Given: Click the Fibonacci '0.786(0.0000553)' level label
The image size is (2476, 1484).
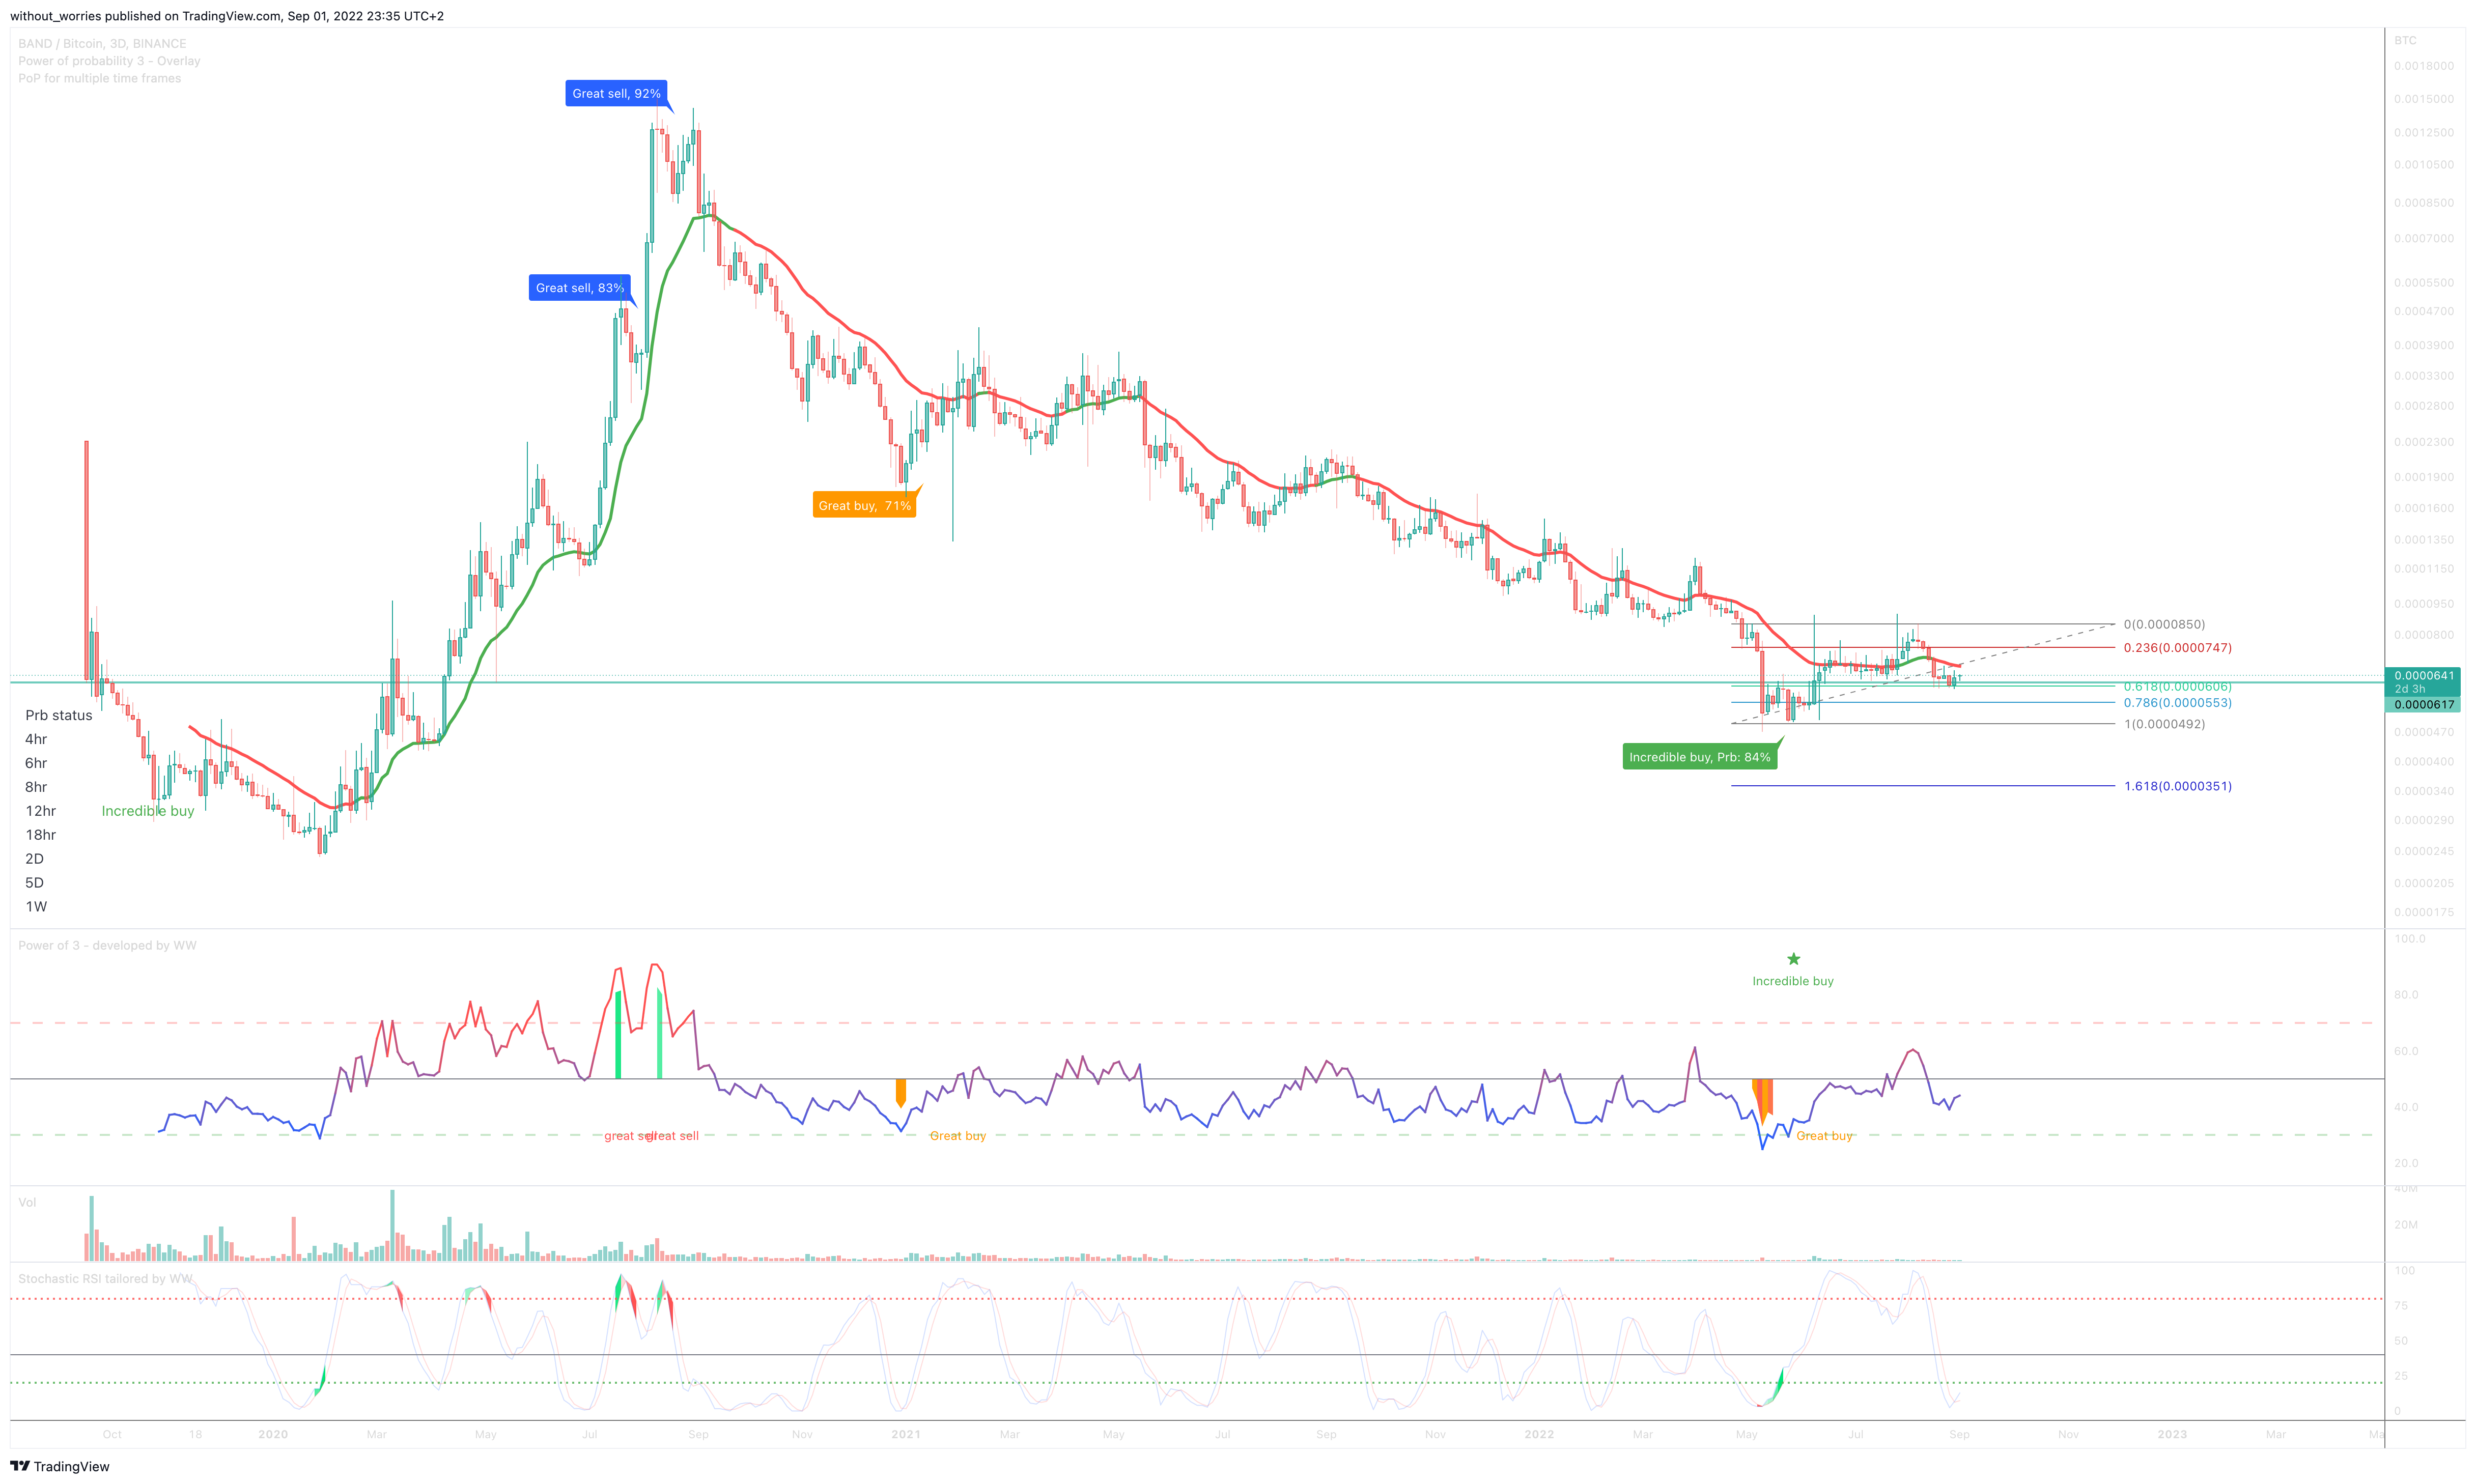Looking at the screenshot, I should tap(2177, 702).
